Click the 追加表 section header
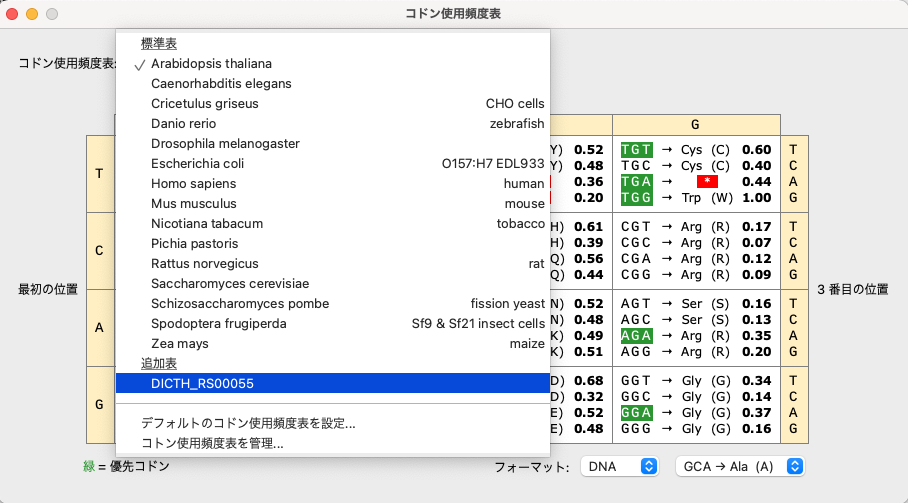The height and width of the screenshot is (503, 908). click(x=159, y=364)
